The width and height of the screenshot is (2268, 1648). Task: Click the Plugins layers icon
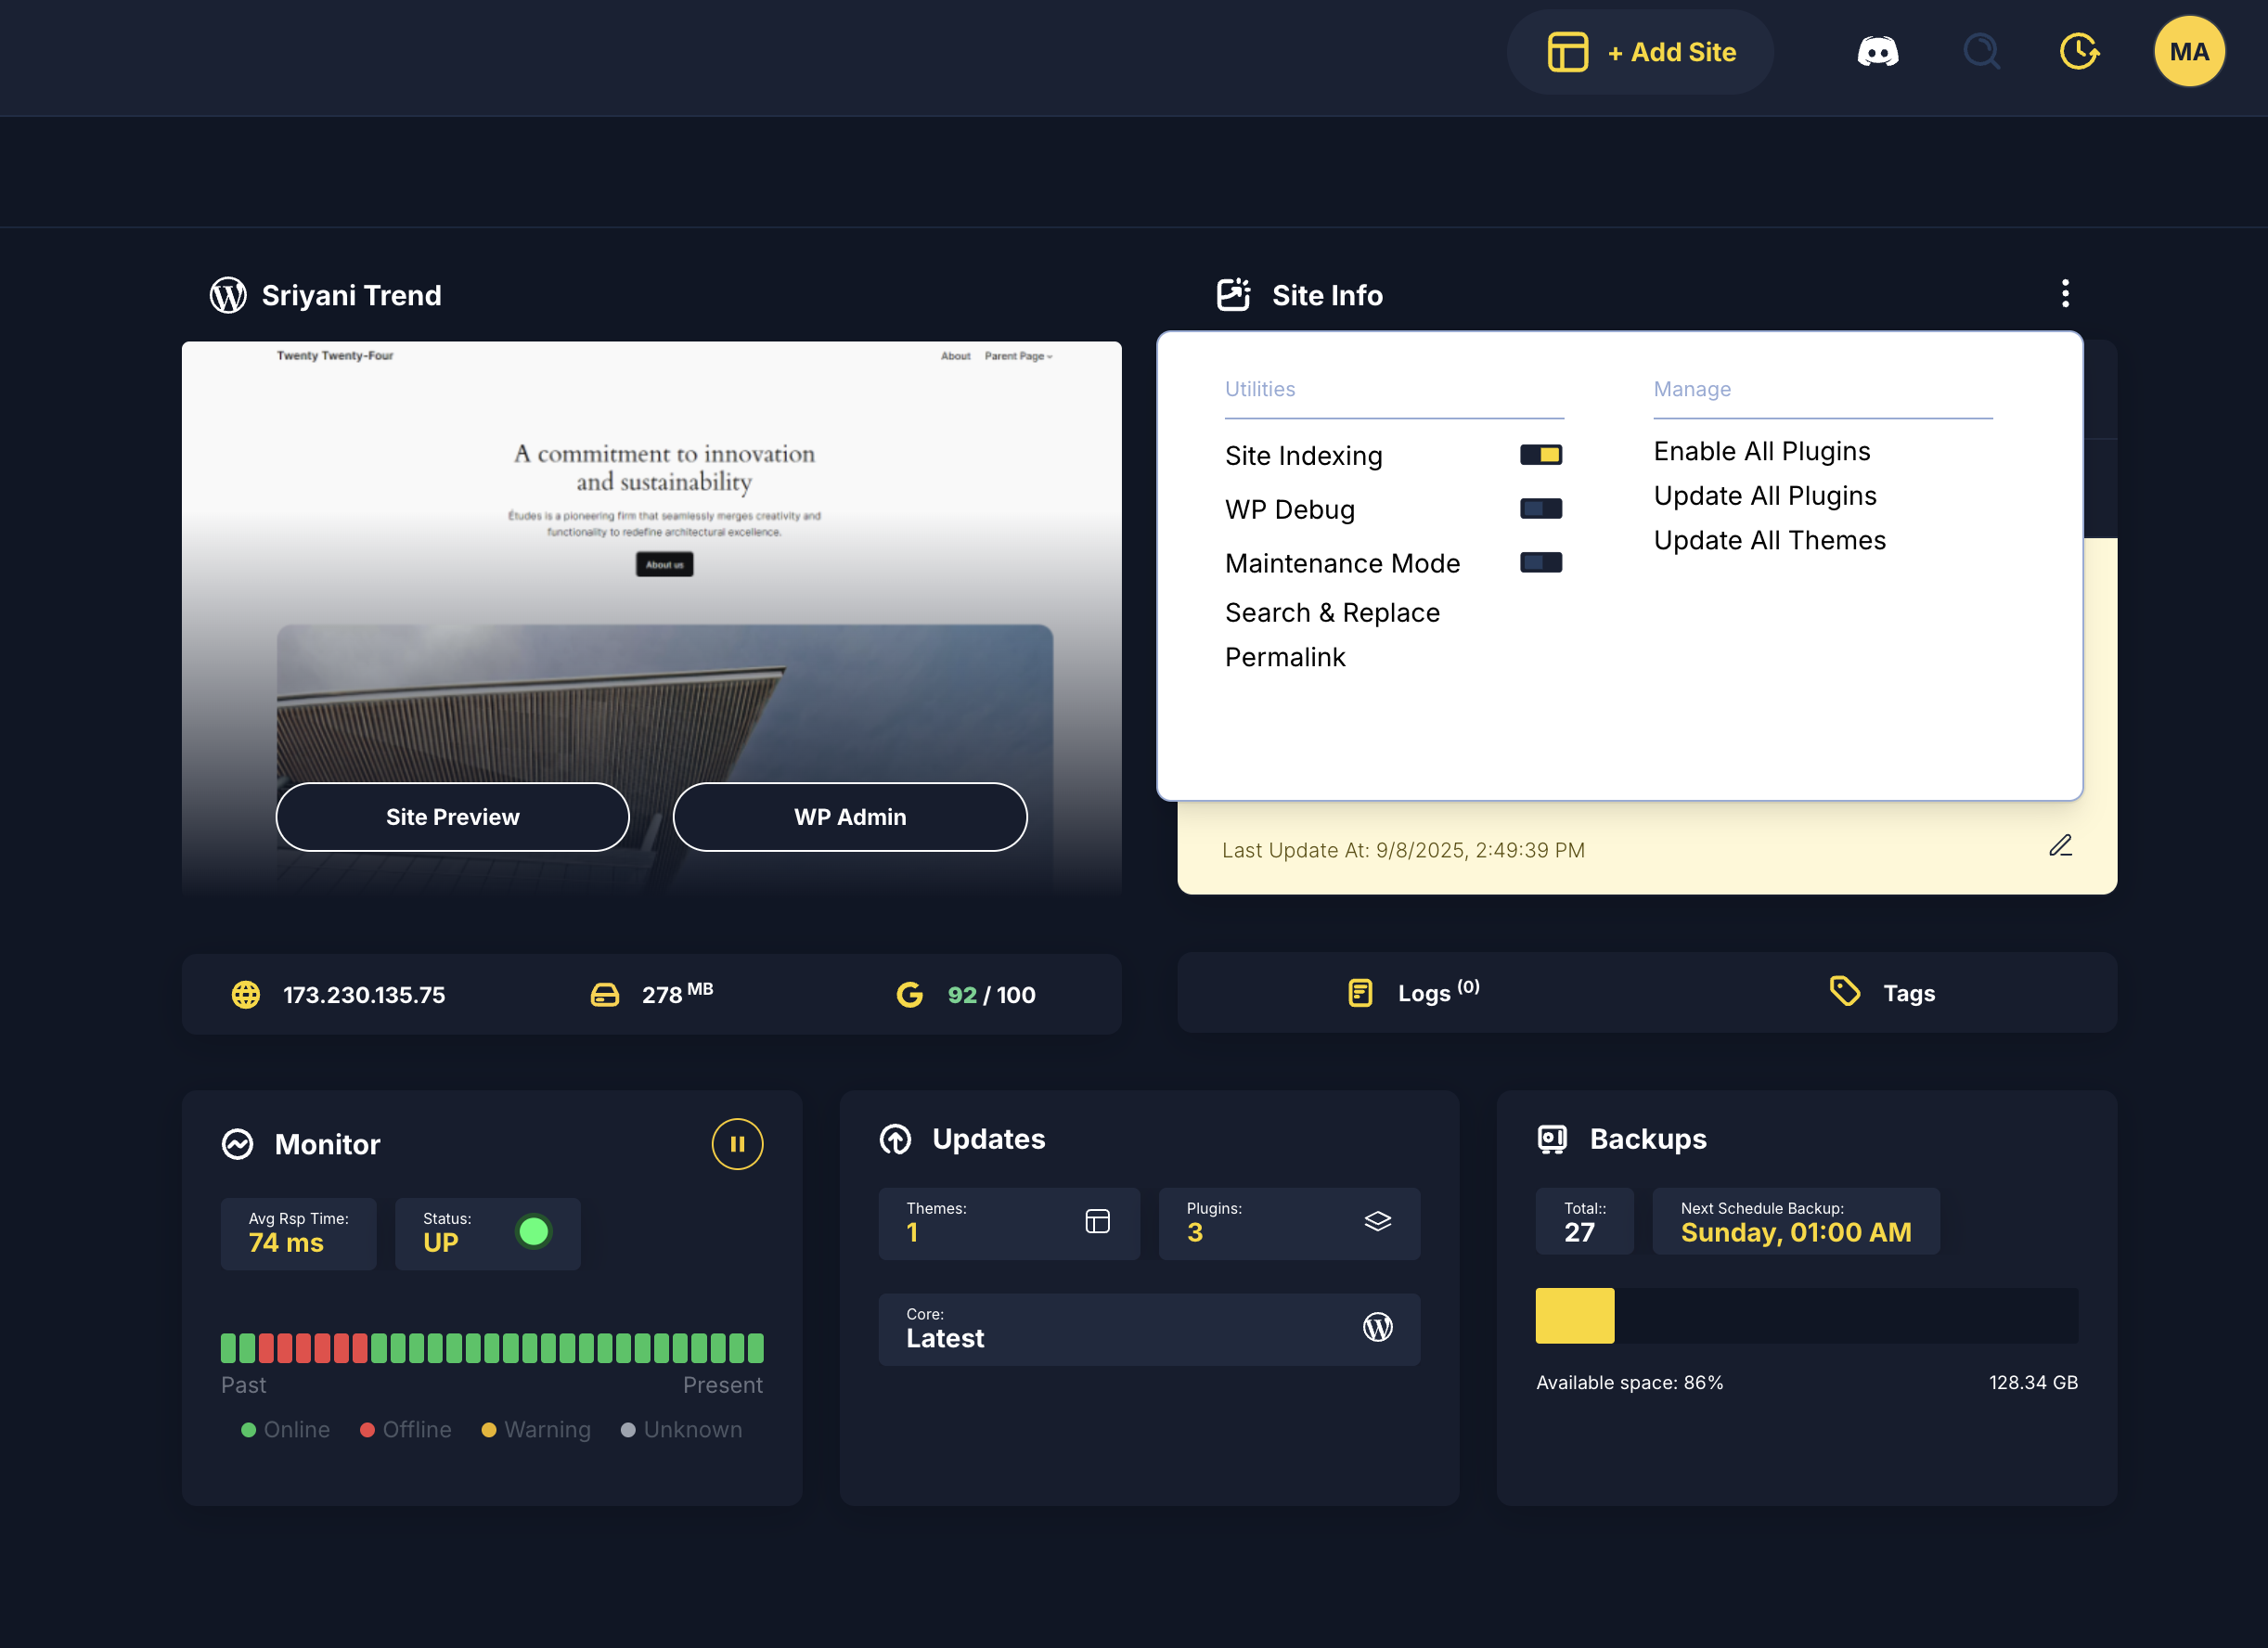pyautogui.click(x=1377, y=1221)
